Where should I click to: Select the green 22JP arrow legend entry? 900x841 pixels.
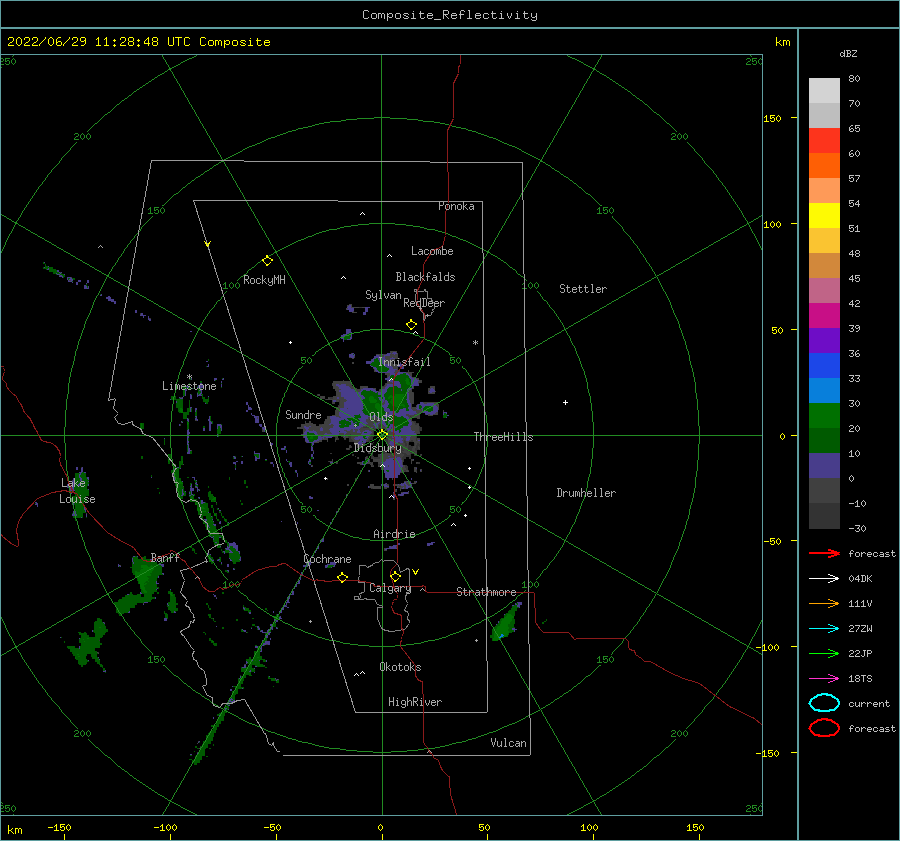(824, 653)
